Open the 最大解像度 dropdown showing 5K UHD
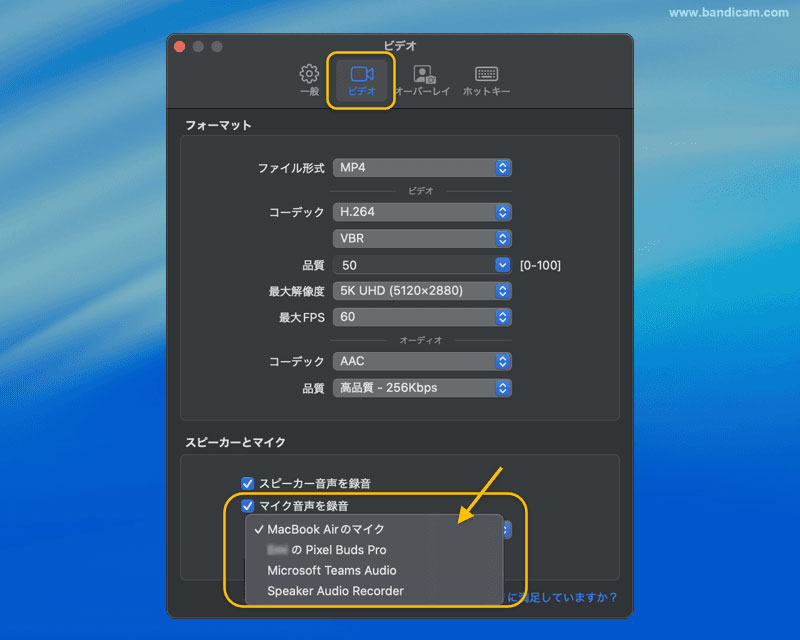This screenshot has width=800, height=640. 422,290
